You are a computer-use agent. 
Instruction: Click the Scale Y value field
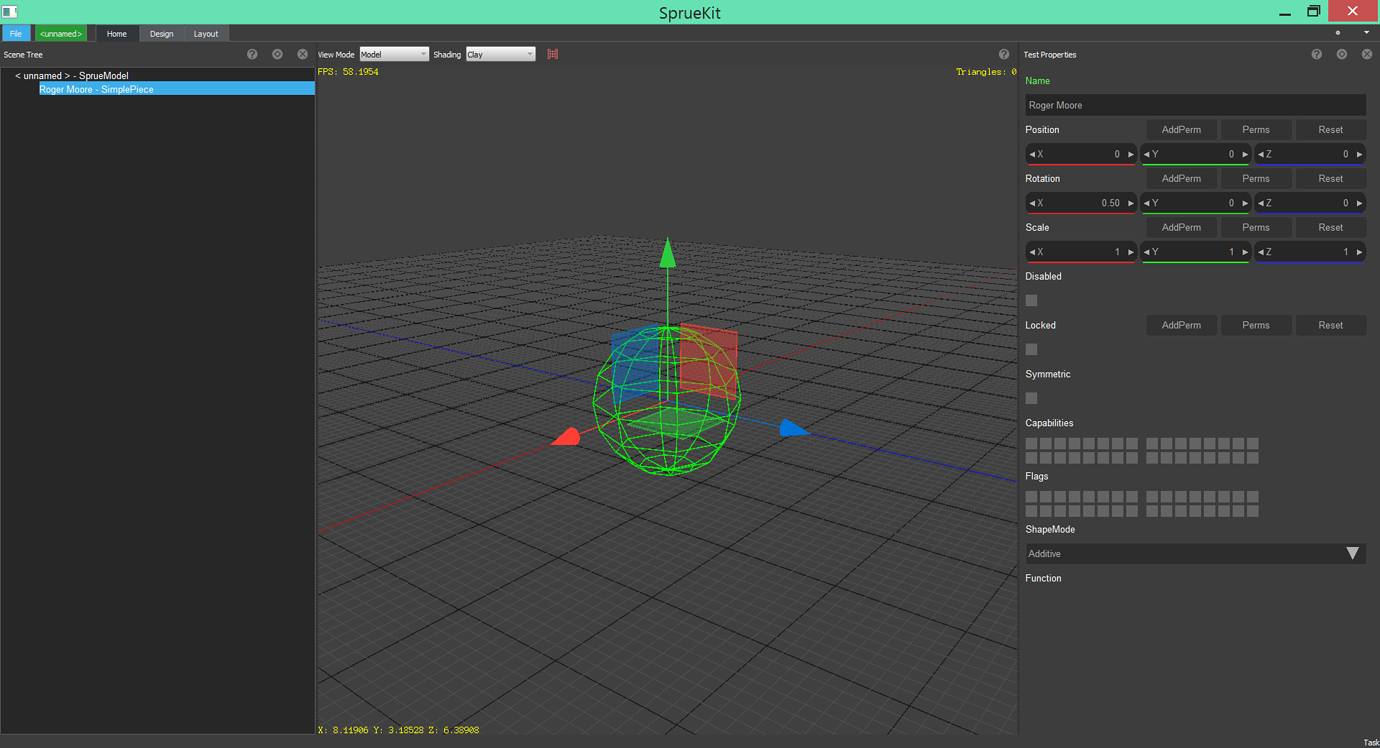click(1195, 252)
